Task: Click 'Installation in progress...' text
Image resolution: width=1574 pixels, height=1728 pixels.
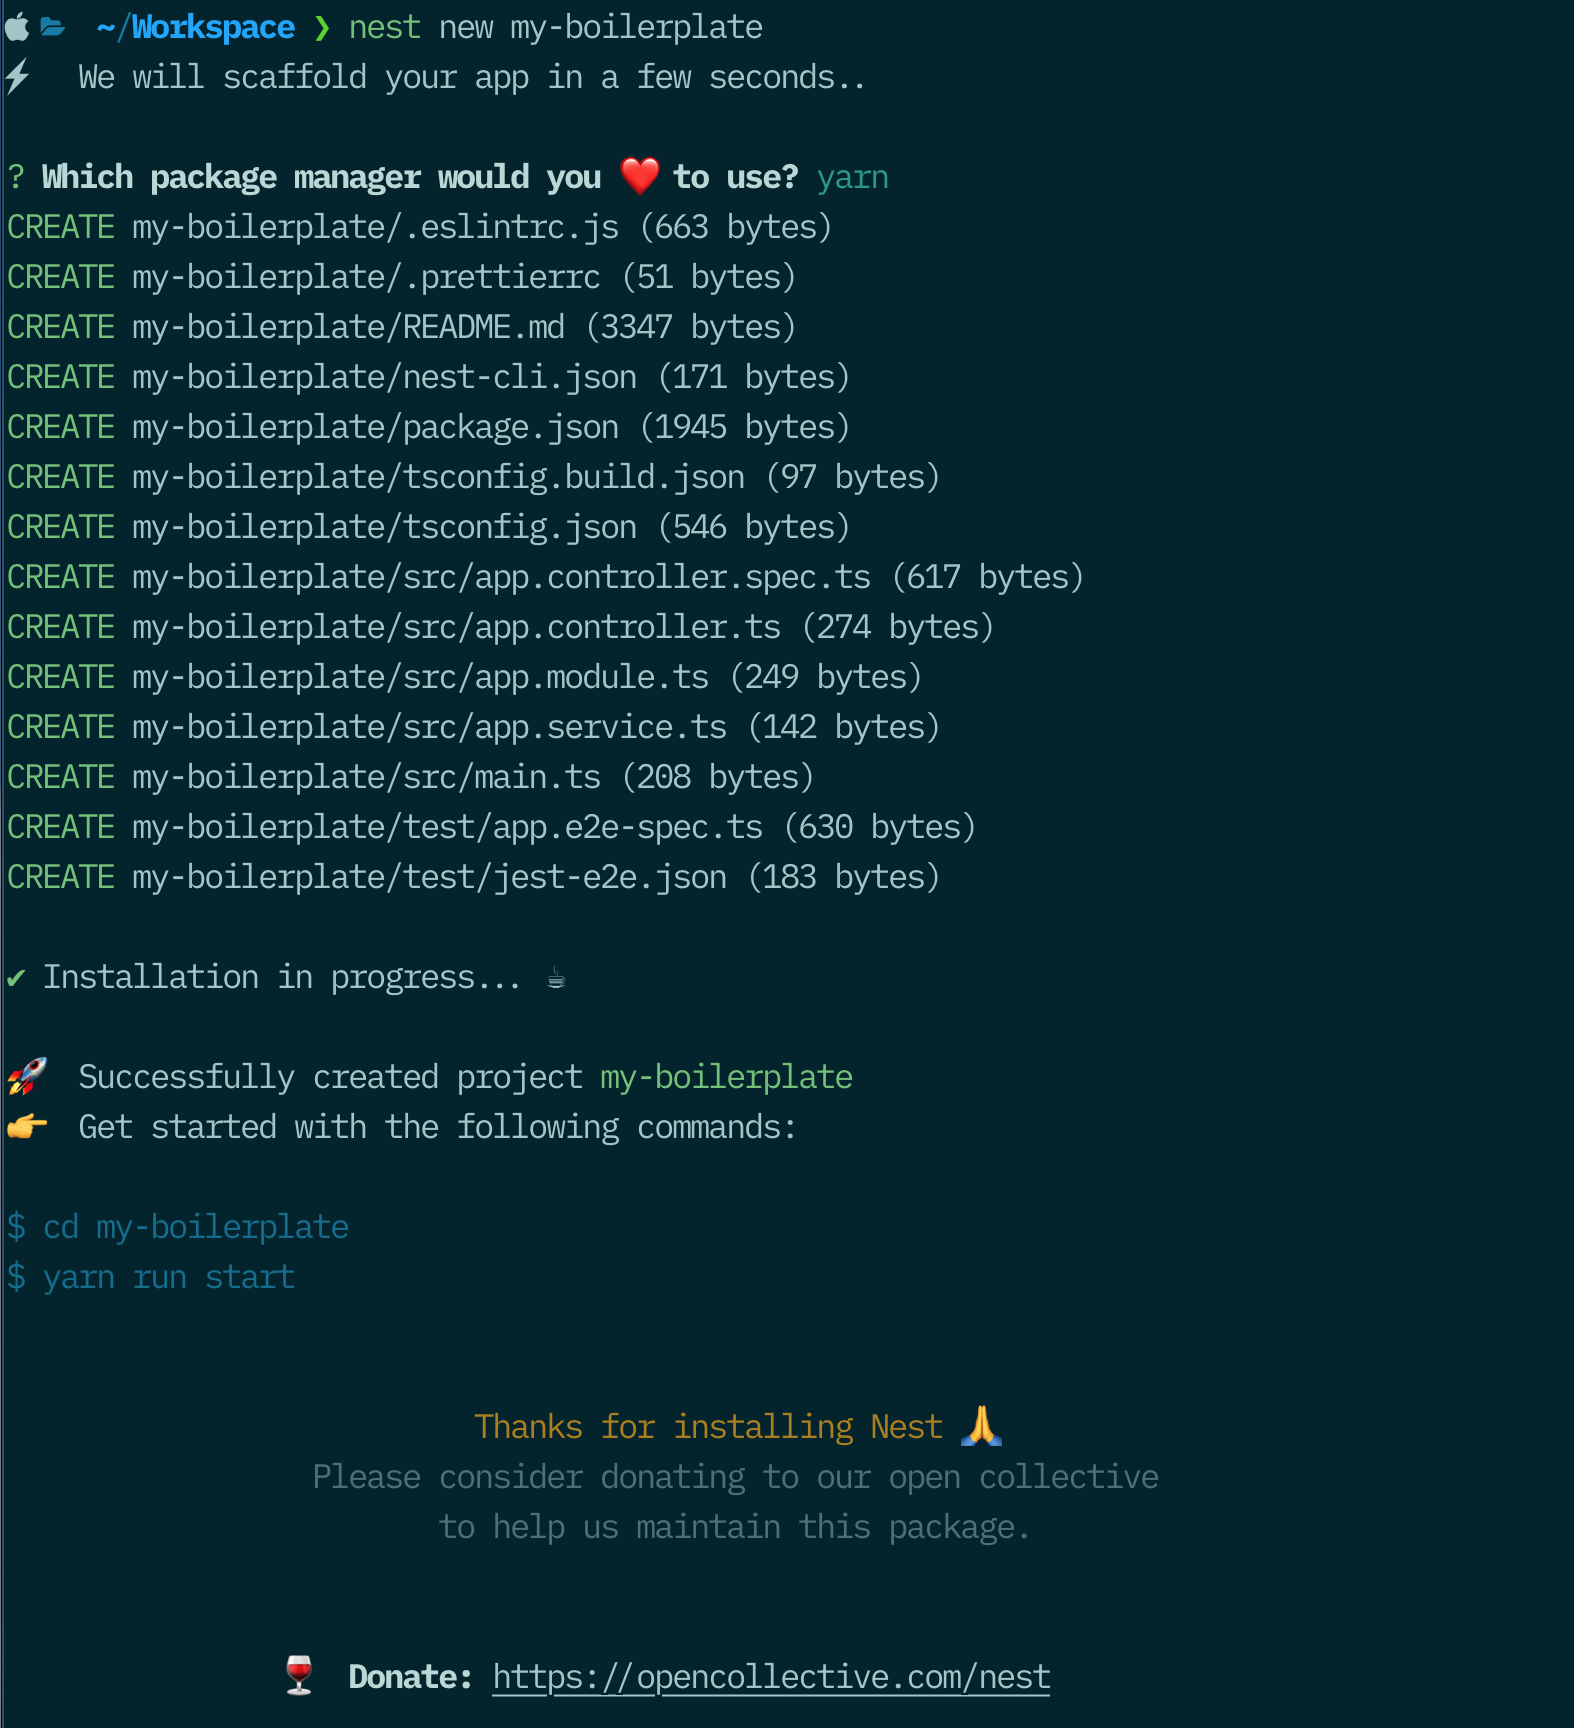Action: pyautogui.click(x=282, y=978)
